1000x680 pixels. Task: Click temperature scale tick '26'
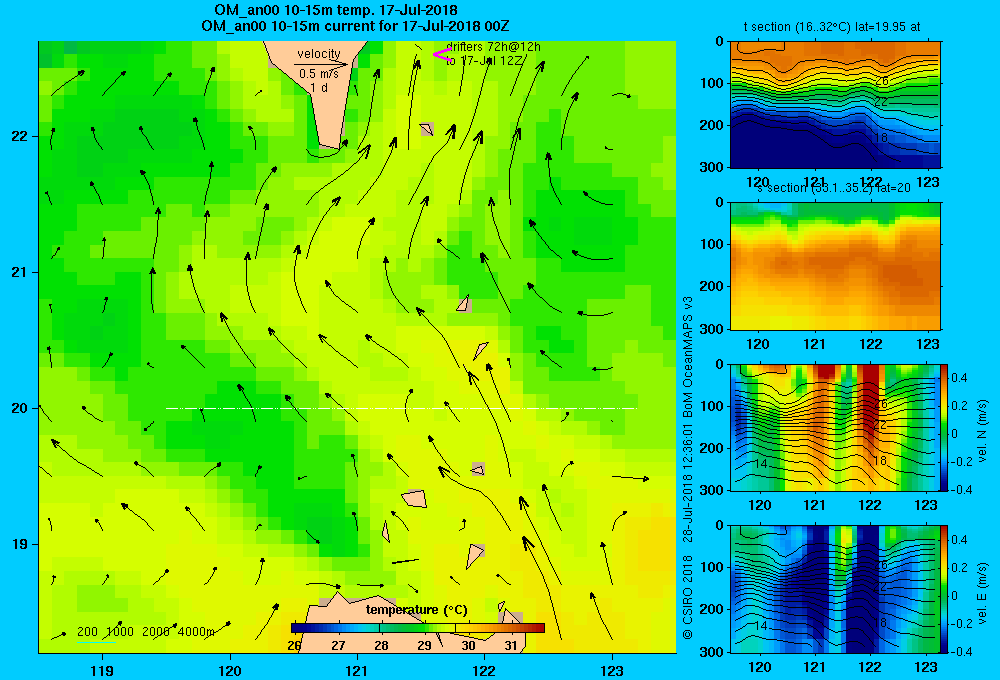pyautogui.click(x=294, y=646)
